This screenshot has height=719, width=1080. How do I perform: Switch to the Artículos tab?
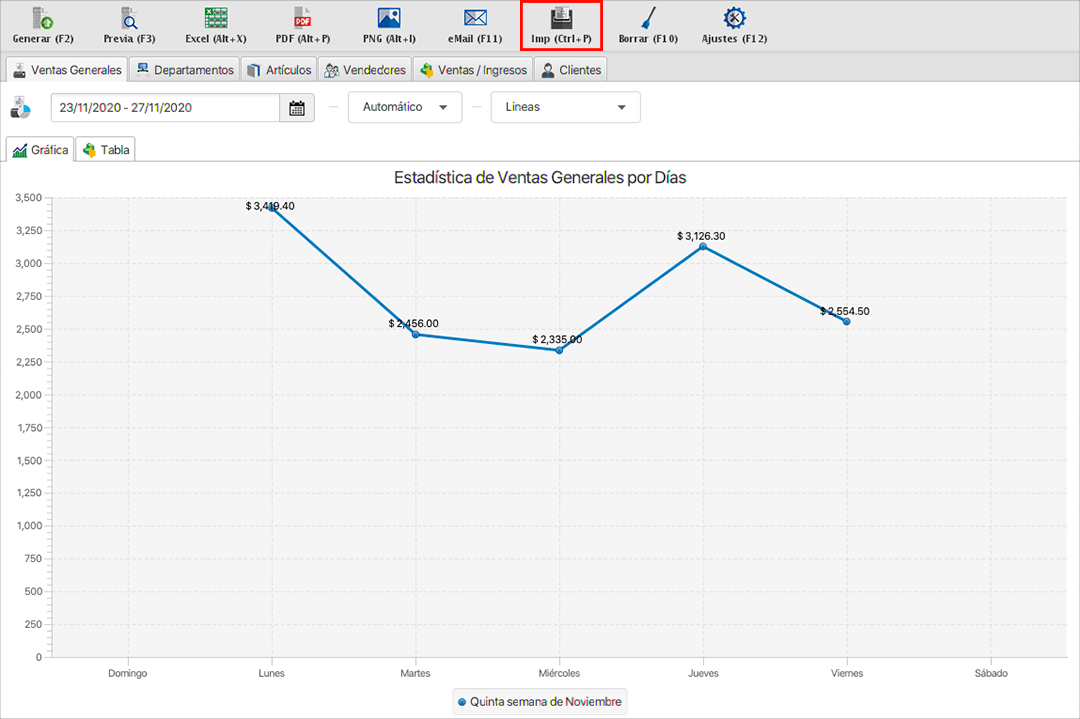(279, 70)
